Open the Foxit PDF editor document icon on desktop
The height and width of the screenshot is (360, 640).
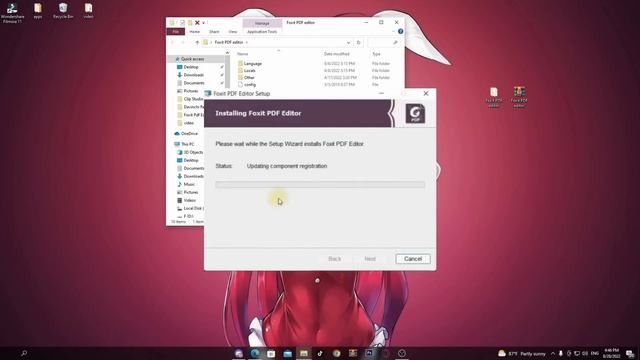click(x=493, y=97)
